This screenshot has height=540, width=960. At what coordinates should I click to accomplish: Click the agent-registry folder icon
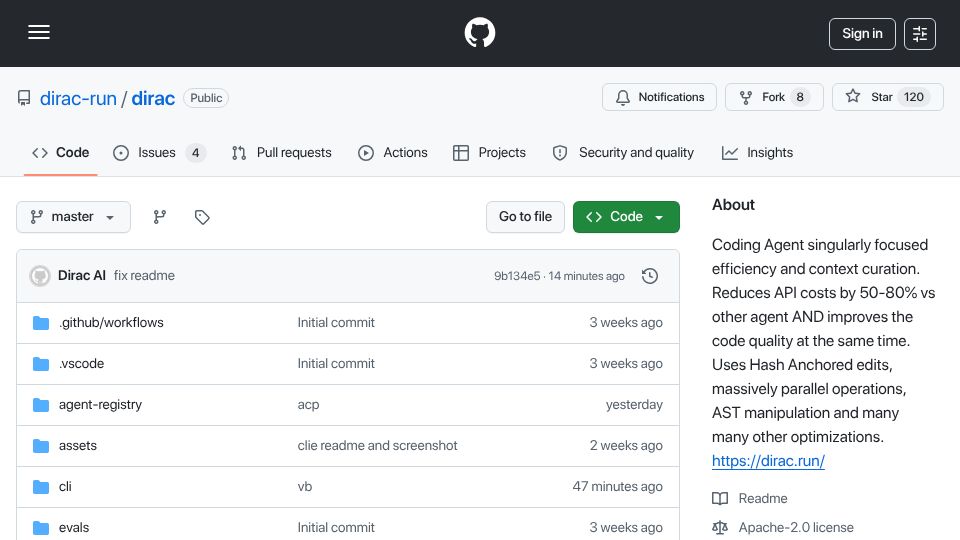(x=41, y=405)
